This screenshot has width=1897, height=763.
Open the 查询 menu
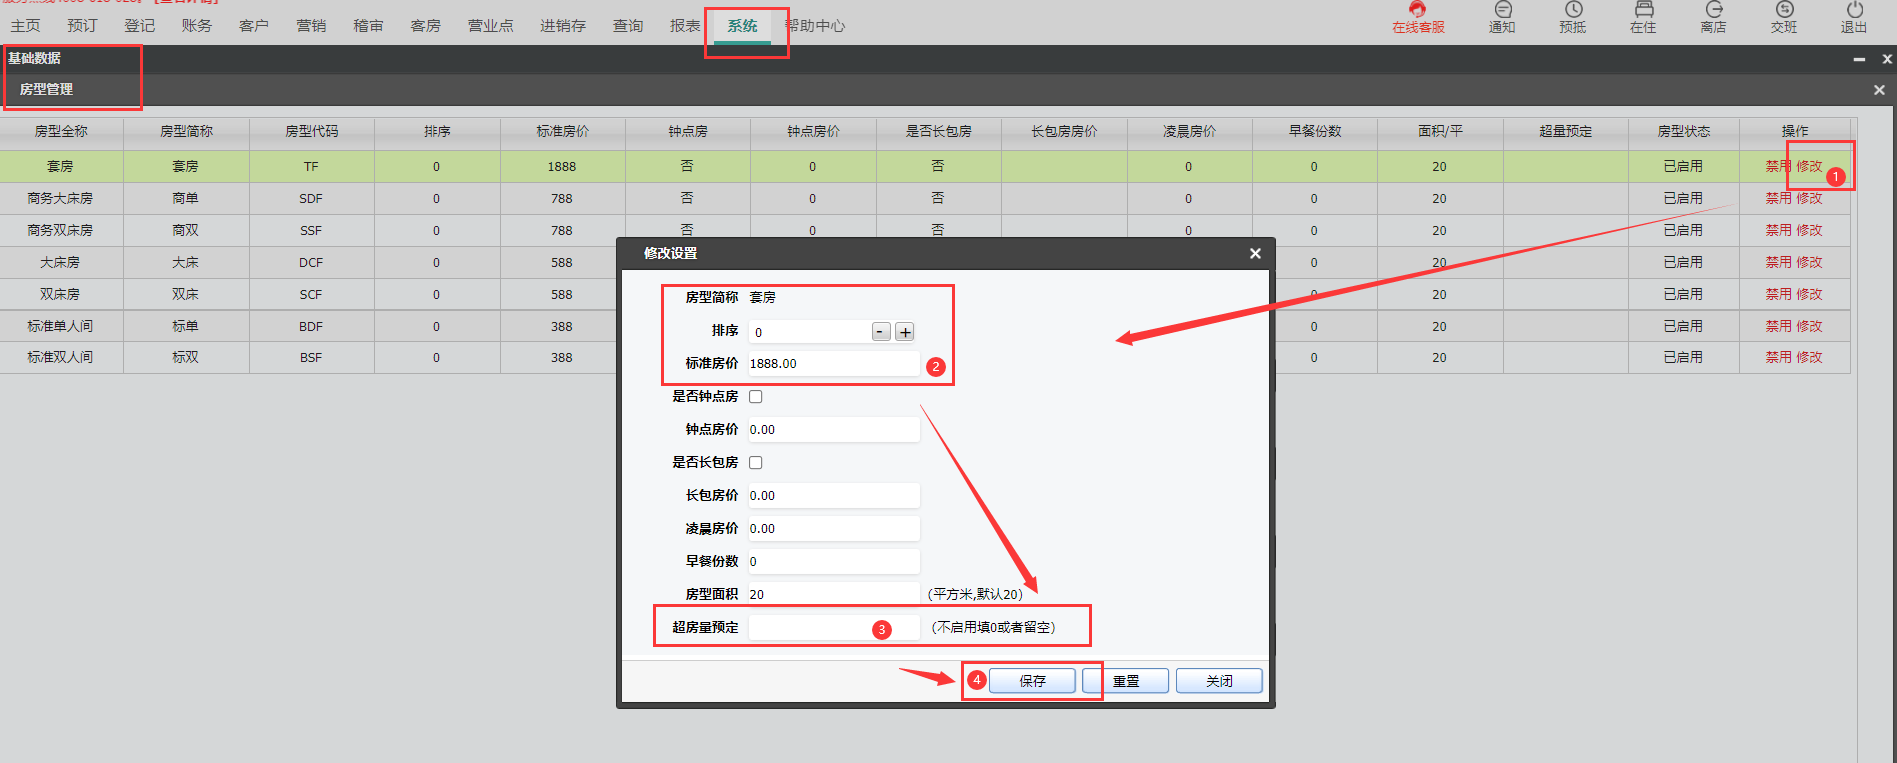[628, 26]
